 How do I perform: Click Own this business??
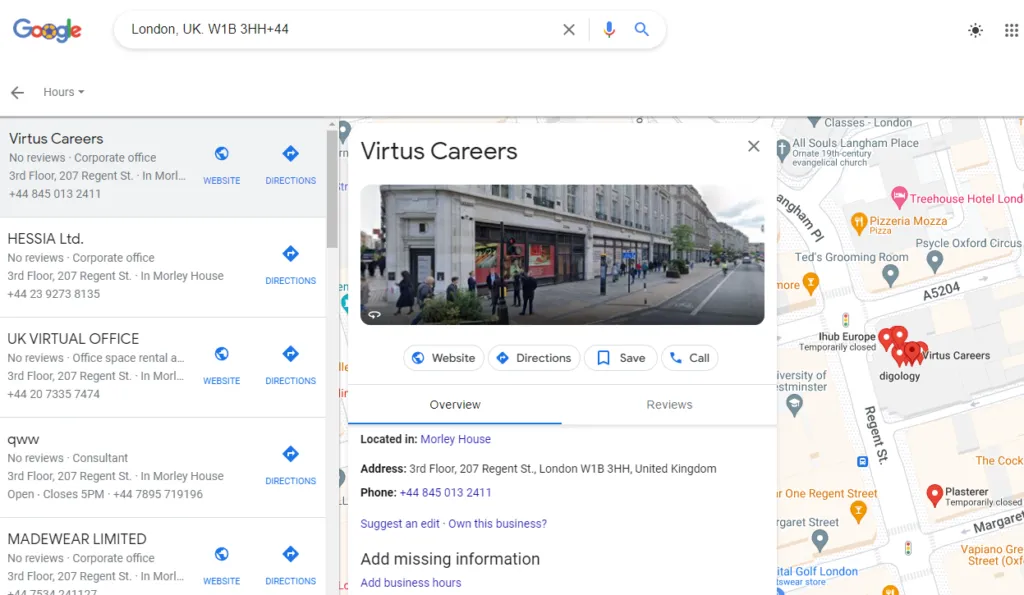coord(498,524)
